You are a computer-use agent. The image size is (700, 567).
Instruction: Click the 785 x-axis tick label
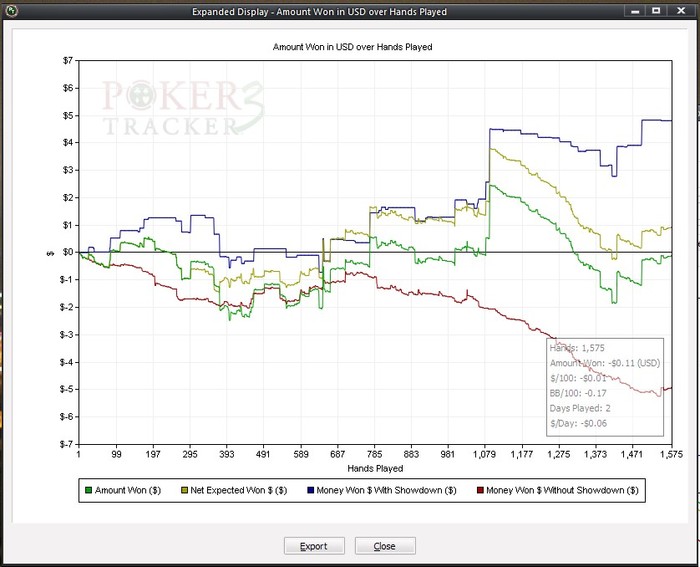tap(374, 454)
